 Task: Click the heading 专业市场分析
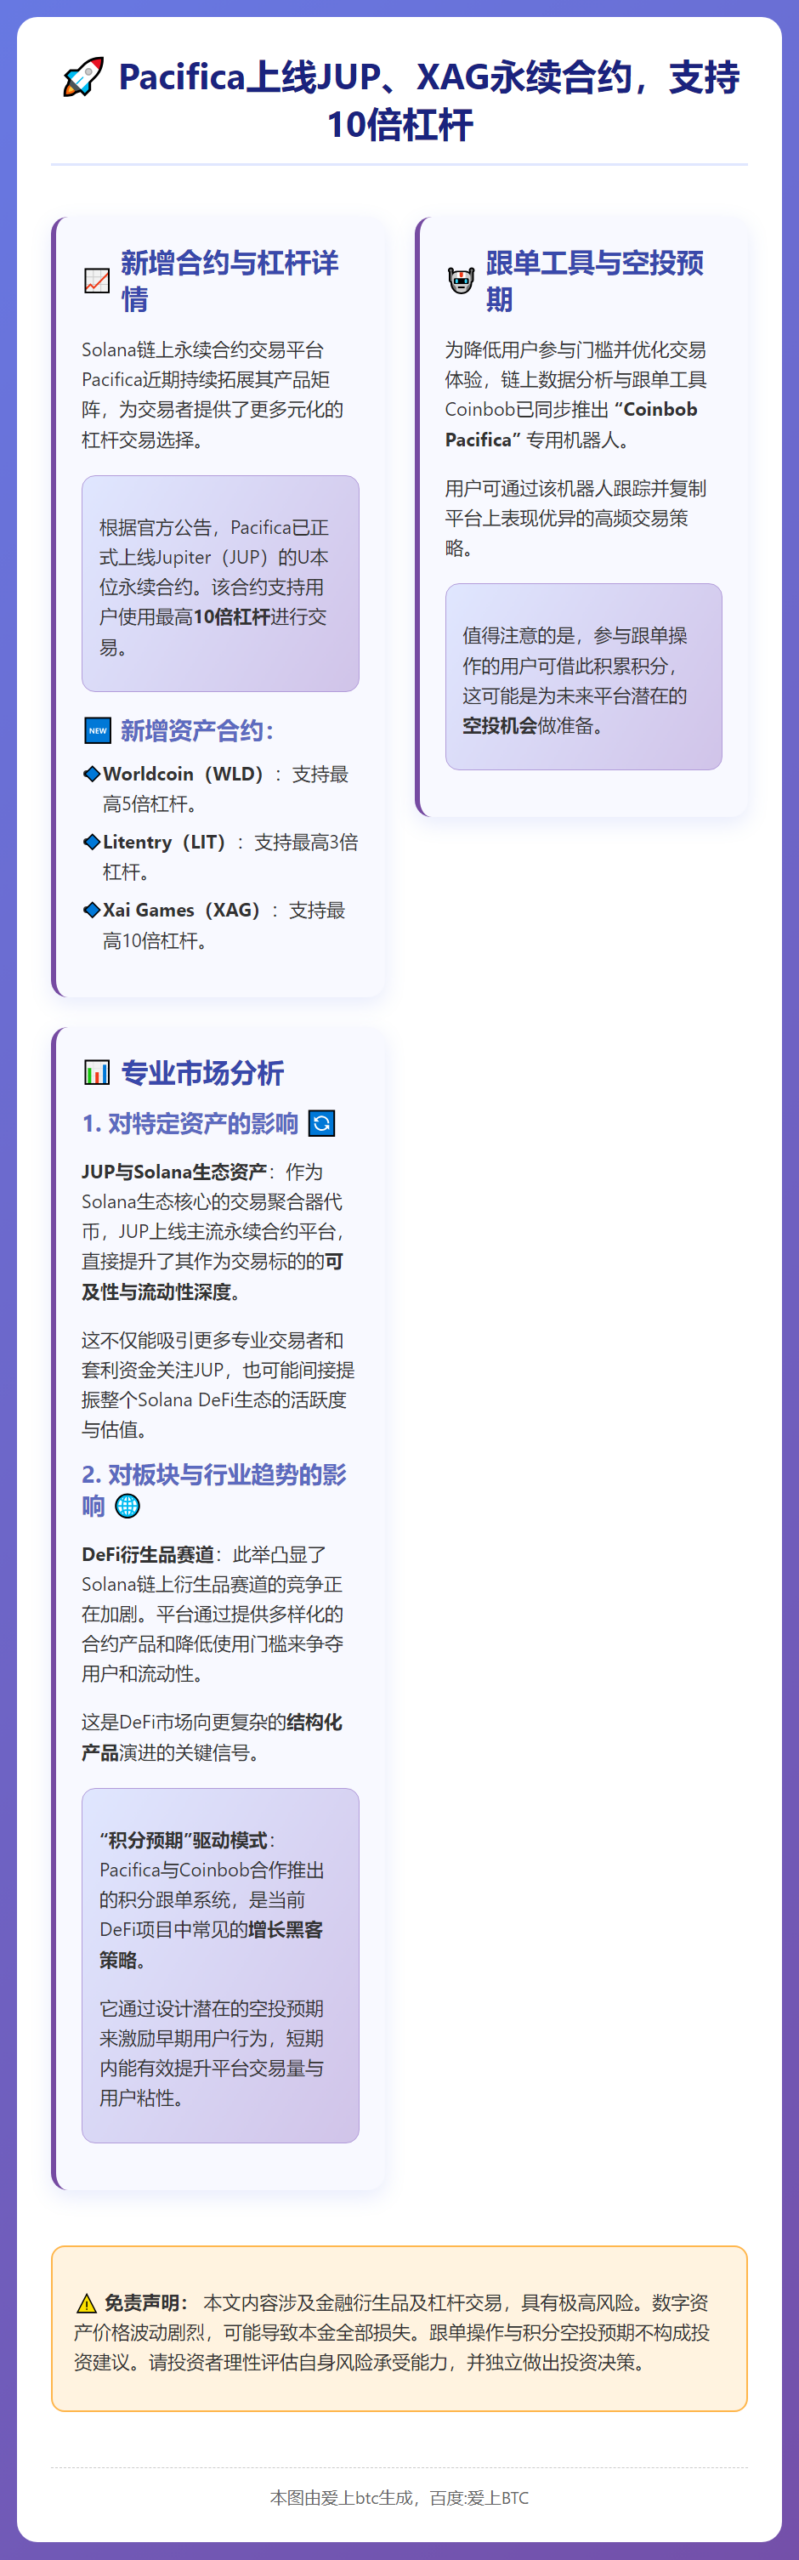(x=203, y=1073)
